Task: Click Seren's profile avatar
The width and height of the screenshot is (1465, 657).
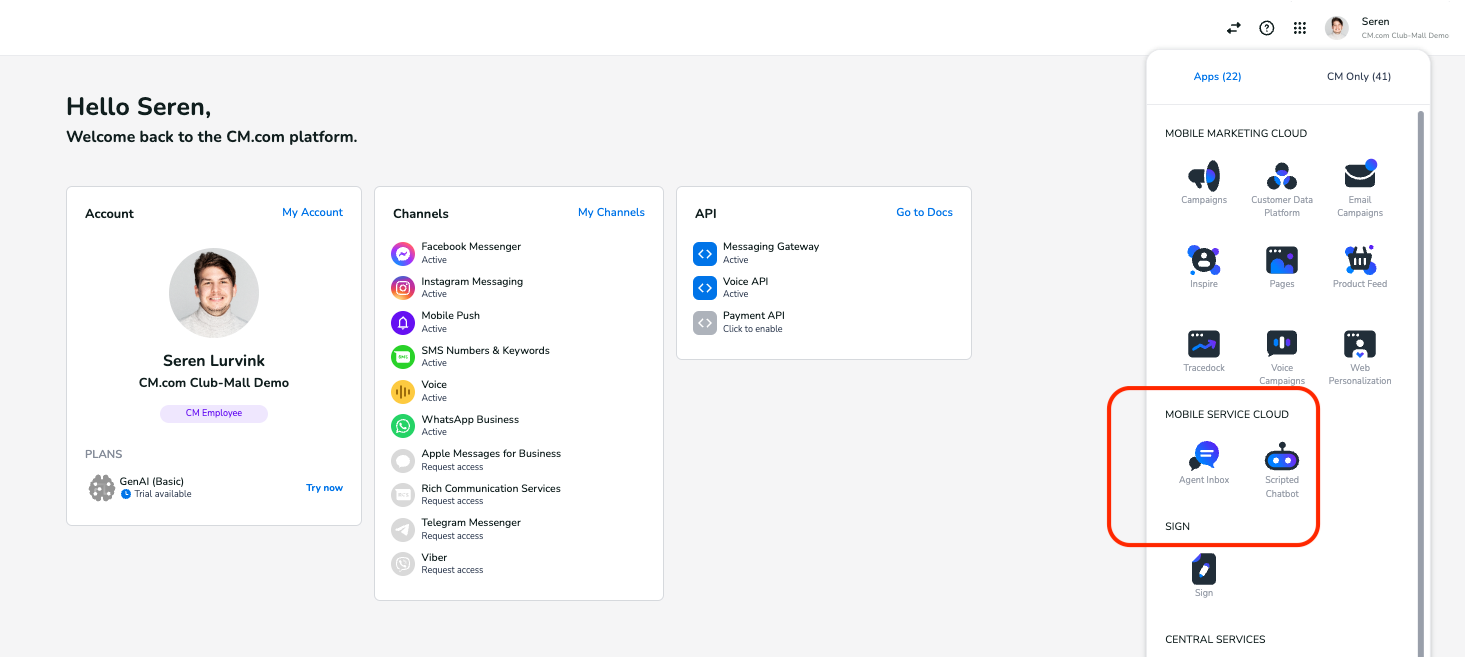Action: coord(1336,27)
